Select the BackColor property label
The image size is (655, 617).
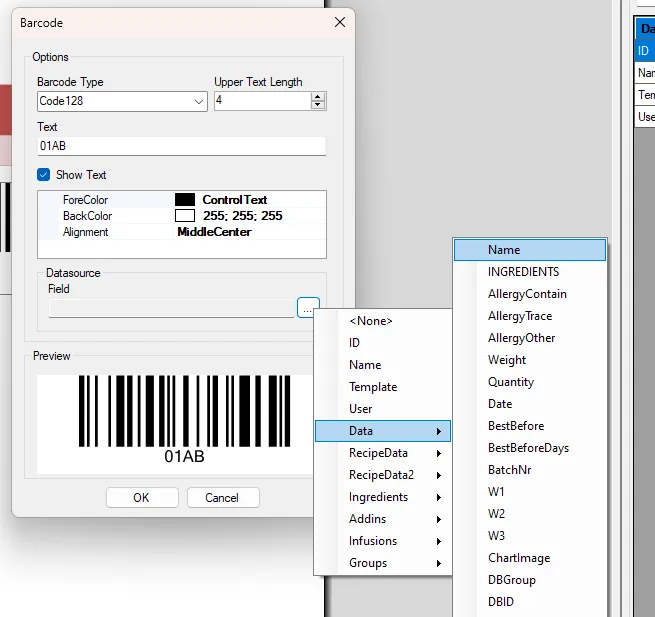click(x=87, y=216)
